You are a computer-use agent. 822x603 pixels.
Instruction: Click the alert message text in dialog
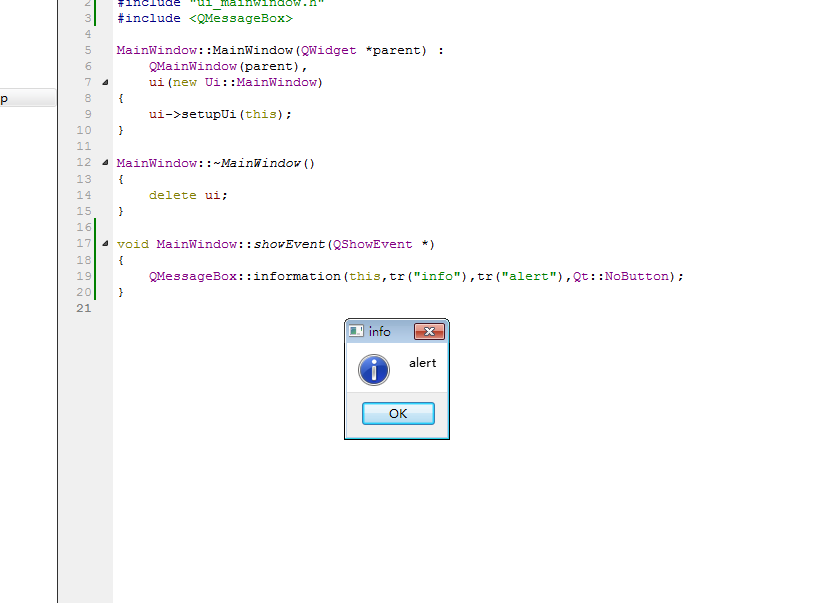pos(422,363)
